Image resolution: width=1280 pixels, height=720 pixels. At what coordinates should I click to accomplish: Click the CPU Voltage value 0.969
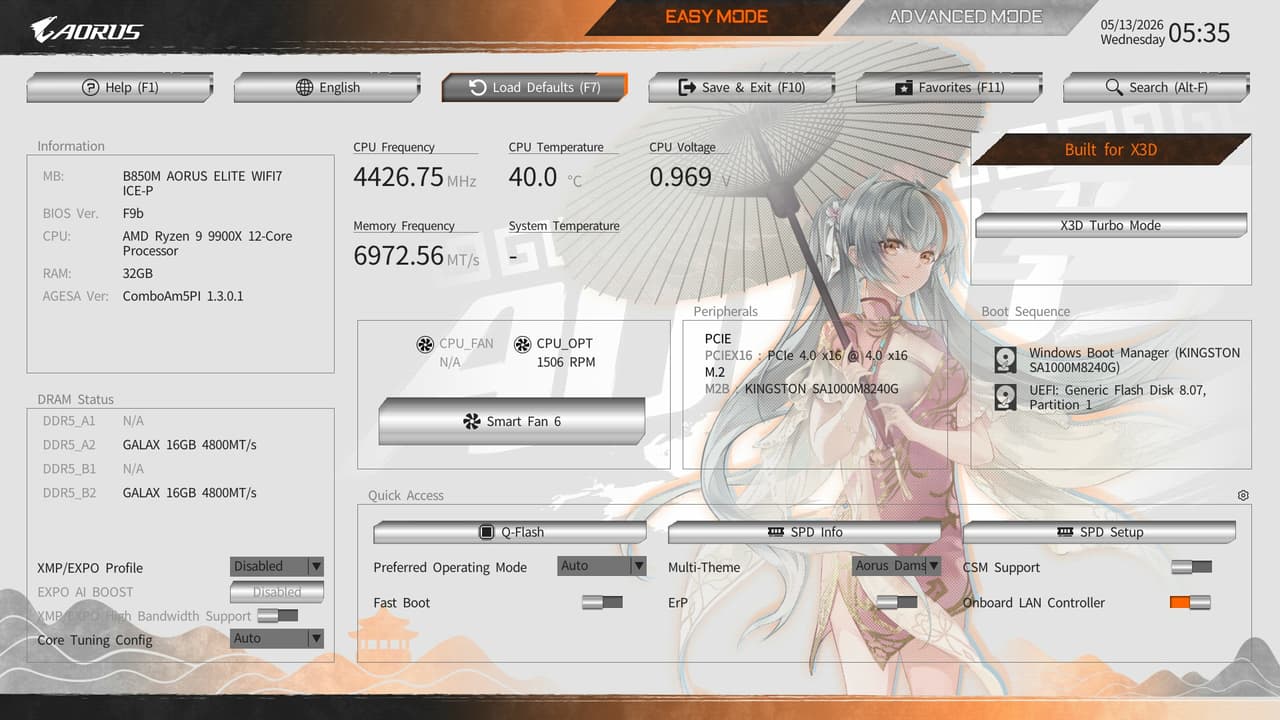point(680,177)
